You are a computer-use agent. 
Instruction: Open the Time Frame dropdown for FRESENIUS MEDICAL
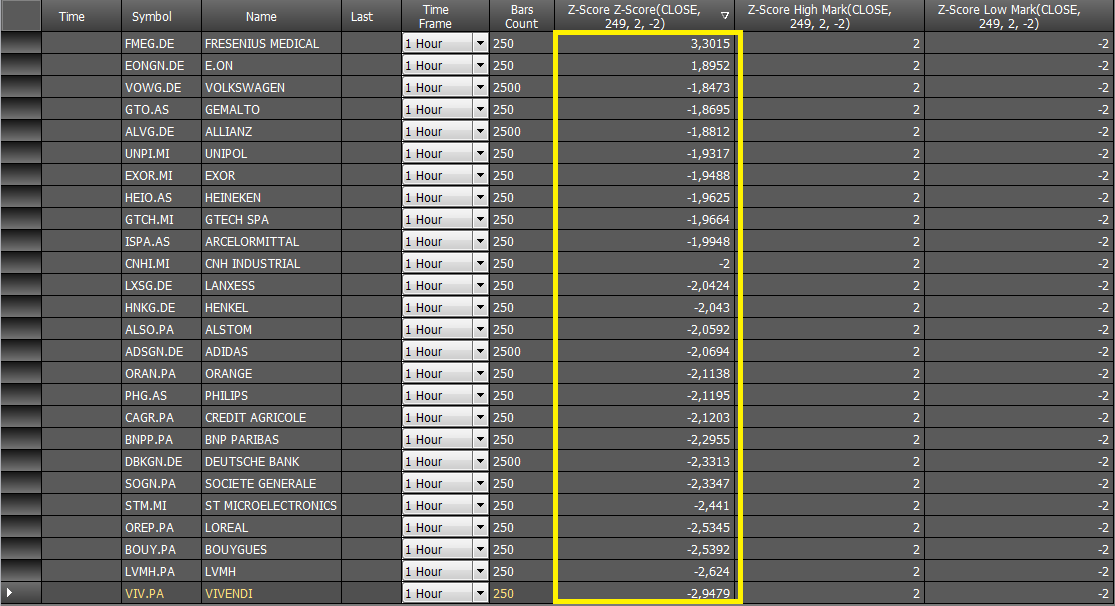click(x=480, y=43)
